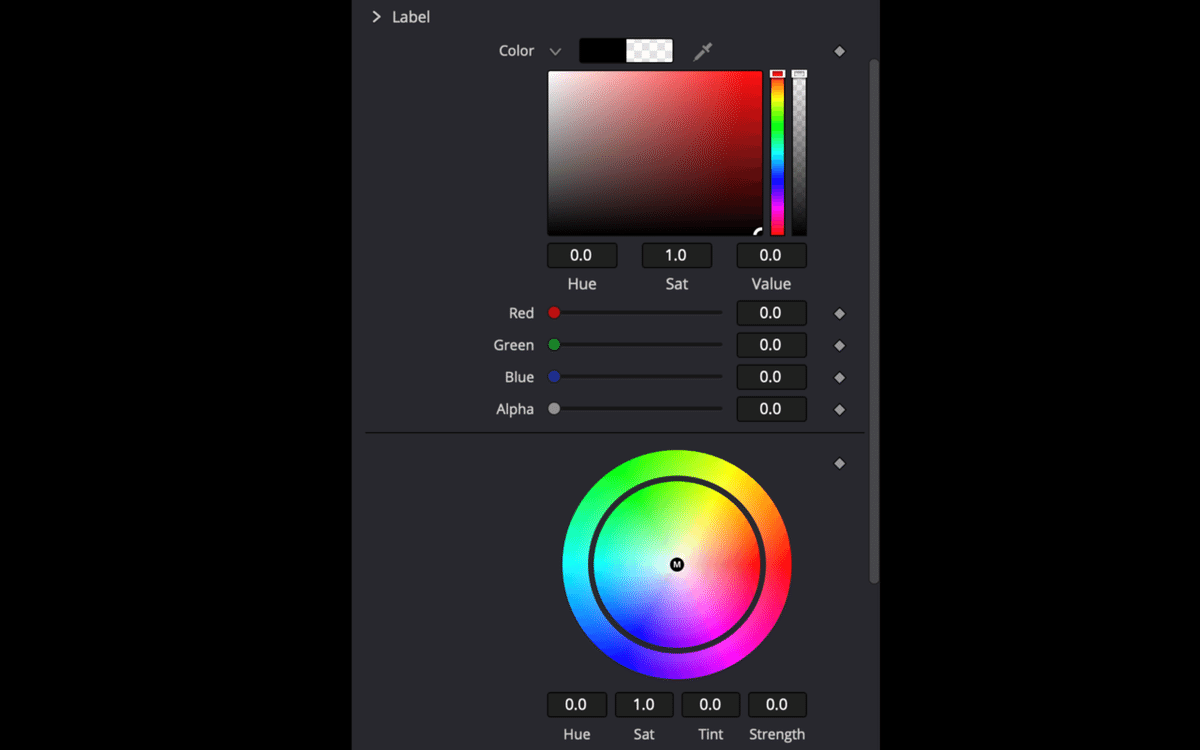Click the Green slider handle
Image resolution: width=1200 pixels, height=750 pixels.
(554, 345)
